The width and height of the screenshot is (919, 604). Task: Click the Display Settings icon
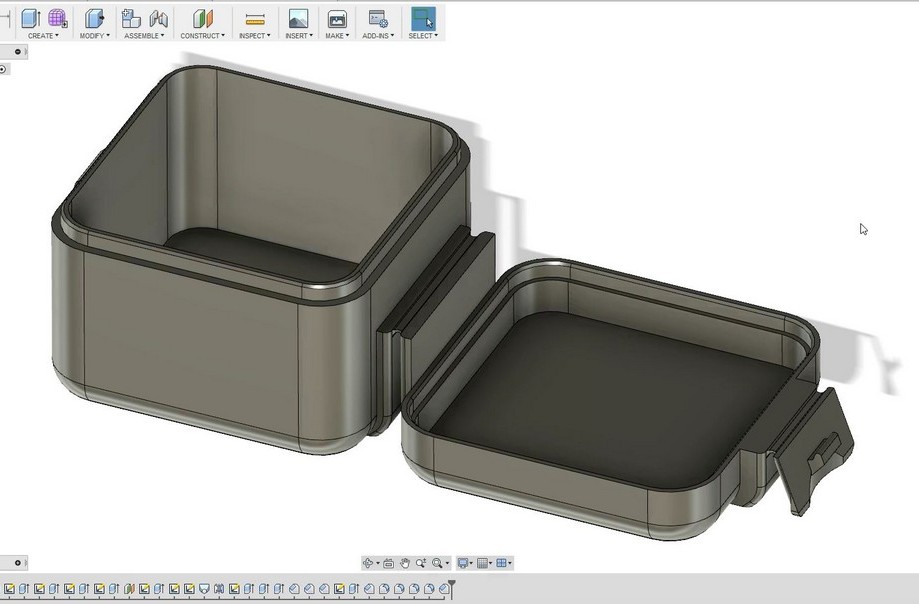(x=463, y=563)
